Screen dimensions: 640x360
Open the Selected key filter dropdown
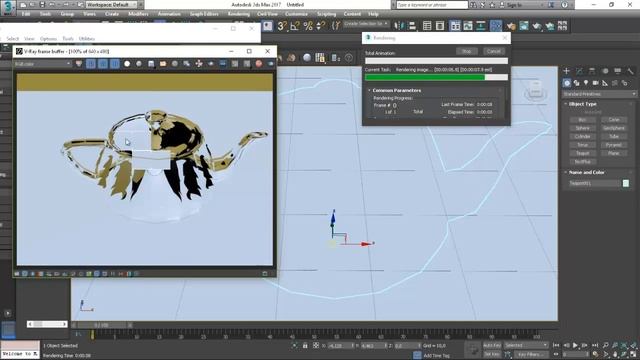[526, 345]
